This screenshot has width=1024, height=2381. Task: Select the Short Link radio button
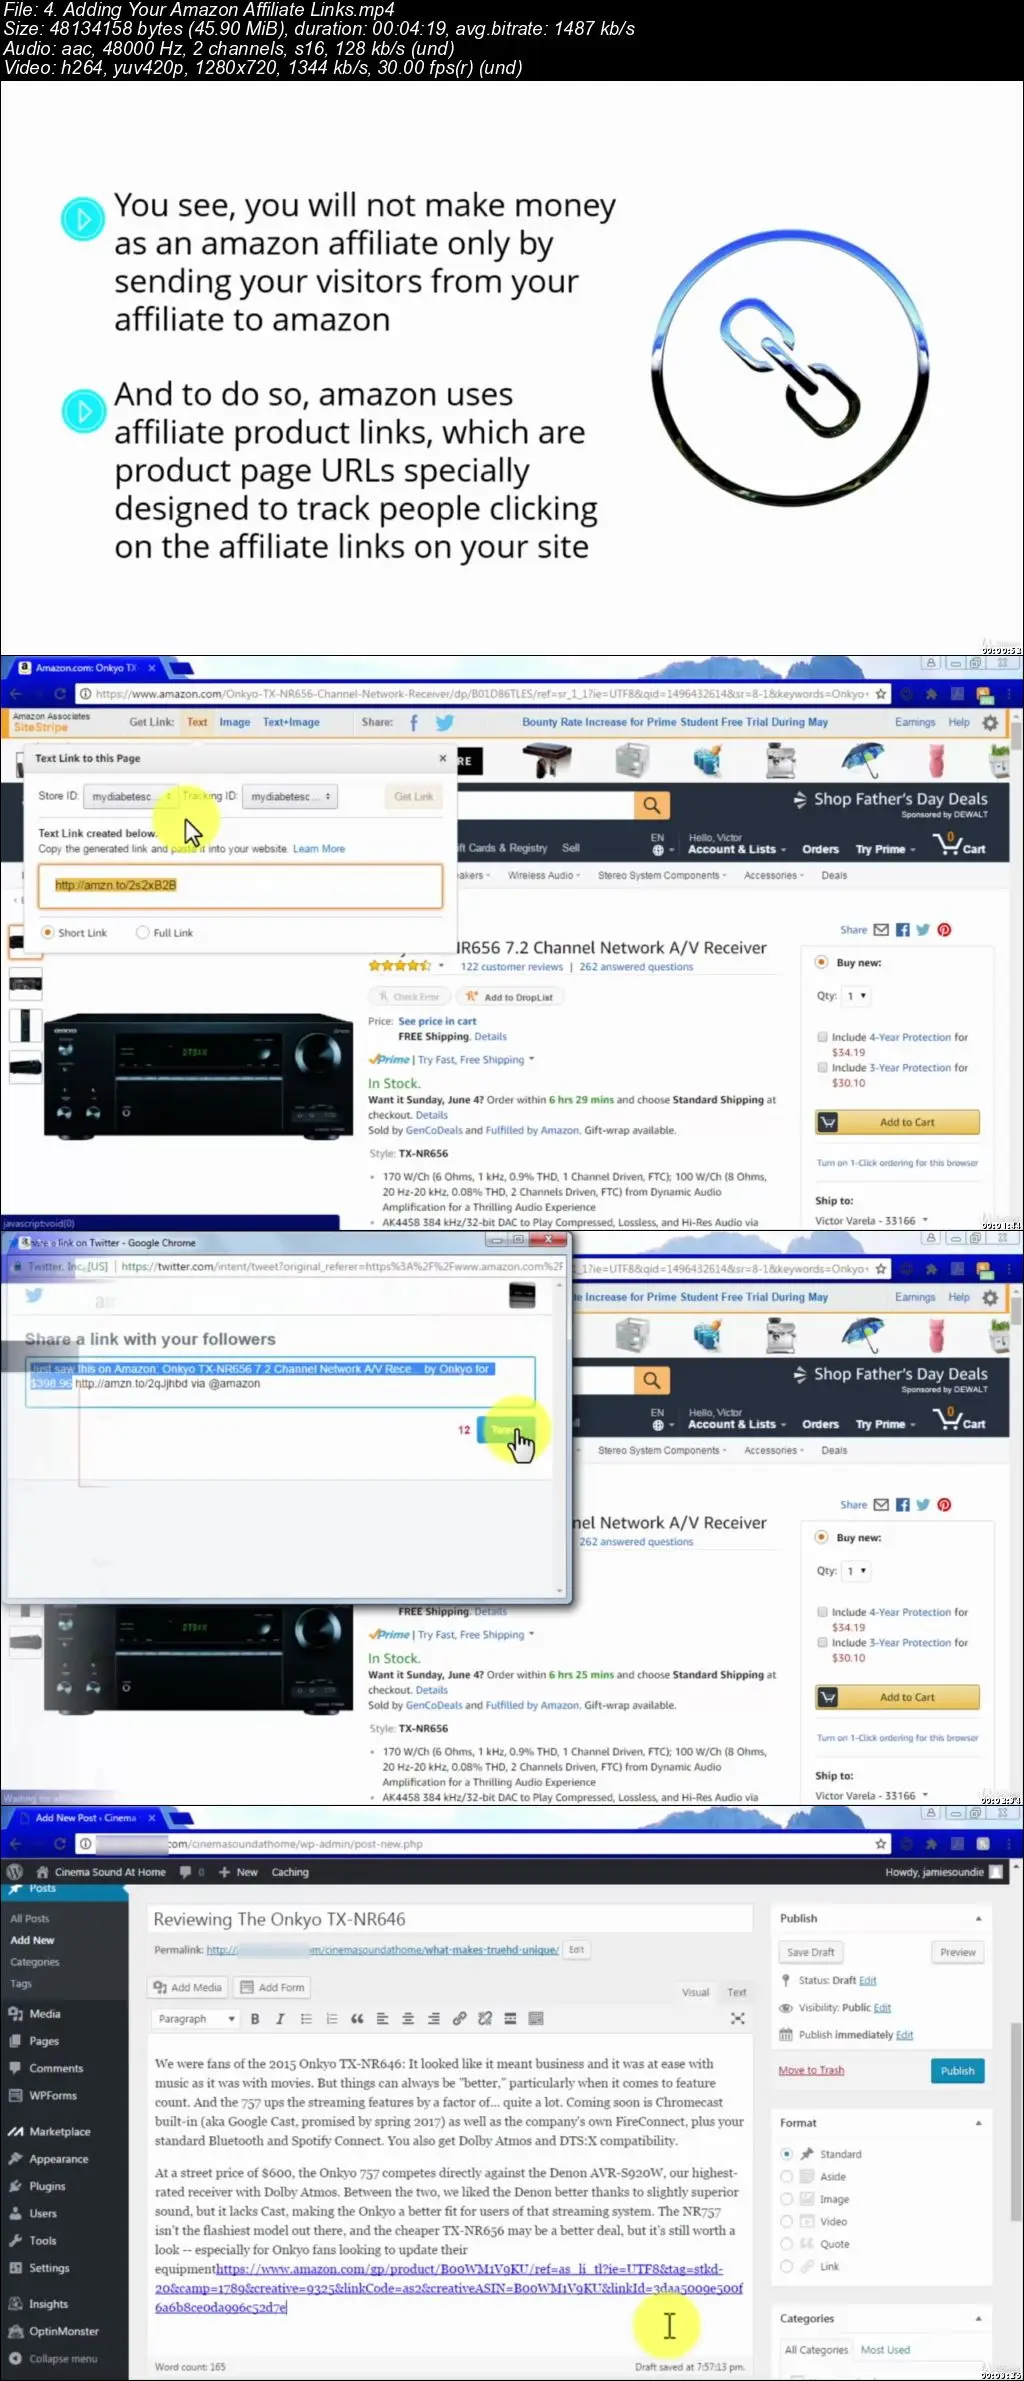point(47,932)
